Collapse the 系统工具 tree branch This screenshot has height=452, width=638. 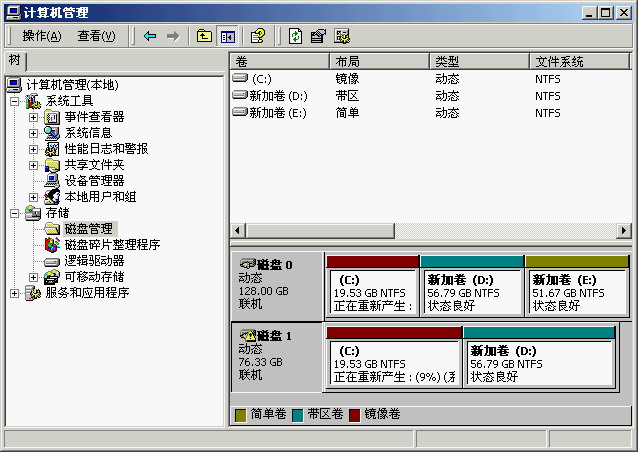(14, 101)
